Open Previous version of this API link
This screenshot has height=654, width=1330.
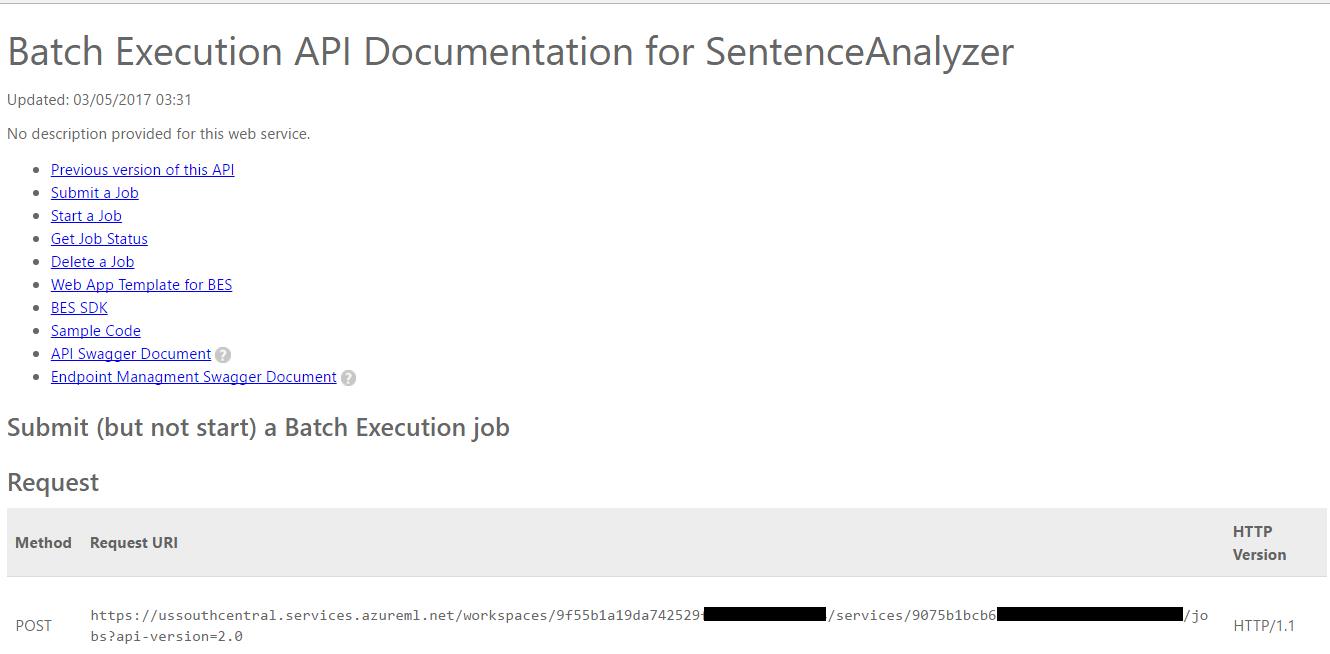click(143, 170)
